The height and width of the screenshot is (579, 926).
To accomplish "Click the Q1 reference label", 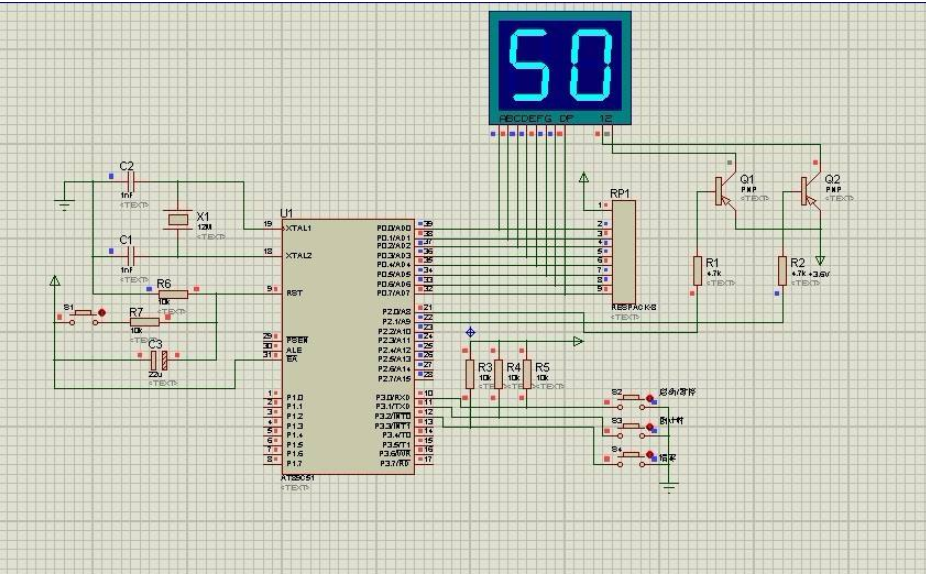I will pos(747,179).
